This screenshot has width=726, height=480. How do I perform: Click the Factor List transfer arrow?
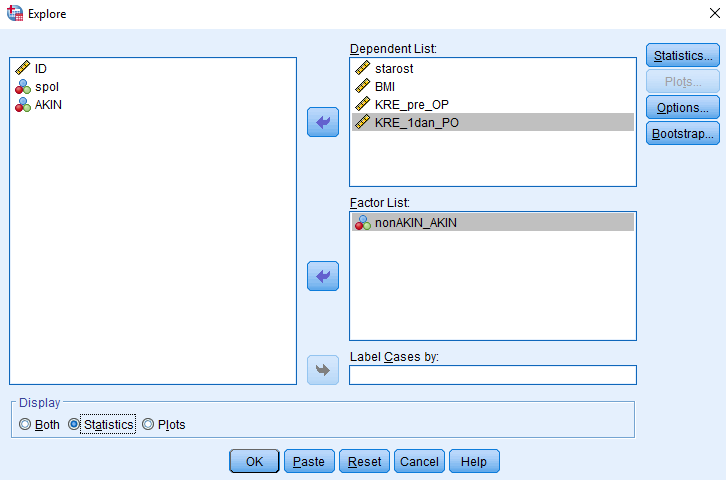click(x=323, y=276)
